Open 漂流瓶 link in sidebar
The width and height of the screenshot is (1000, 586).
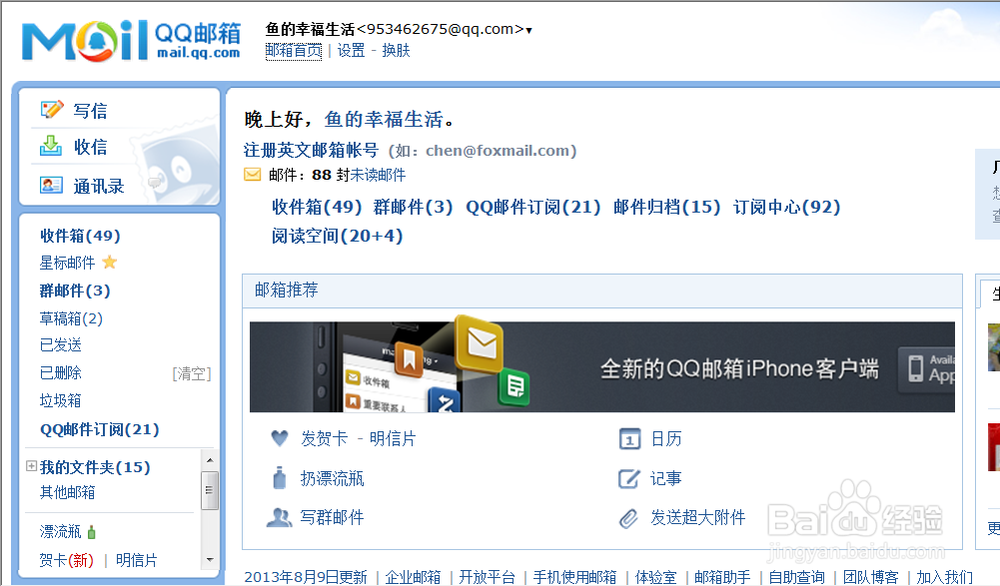[61, 532]
